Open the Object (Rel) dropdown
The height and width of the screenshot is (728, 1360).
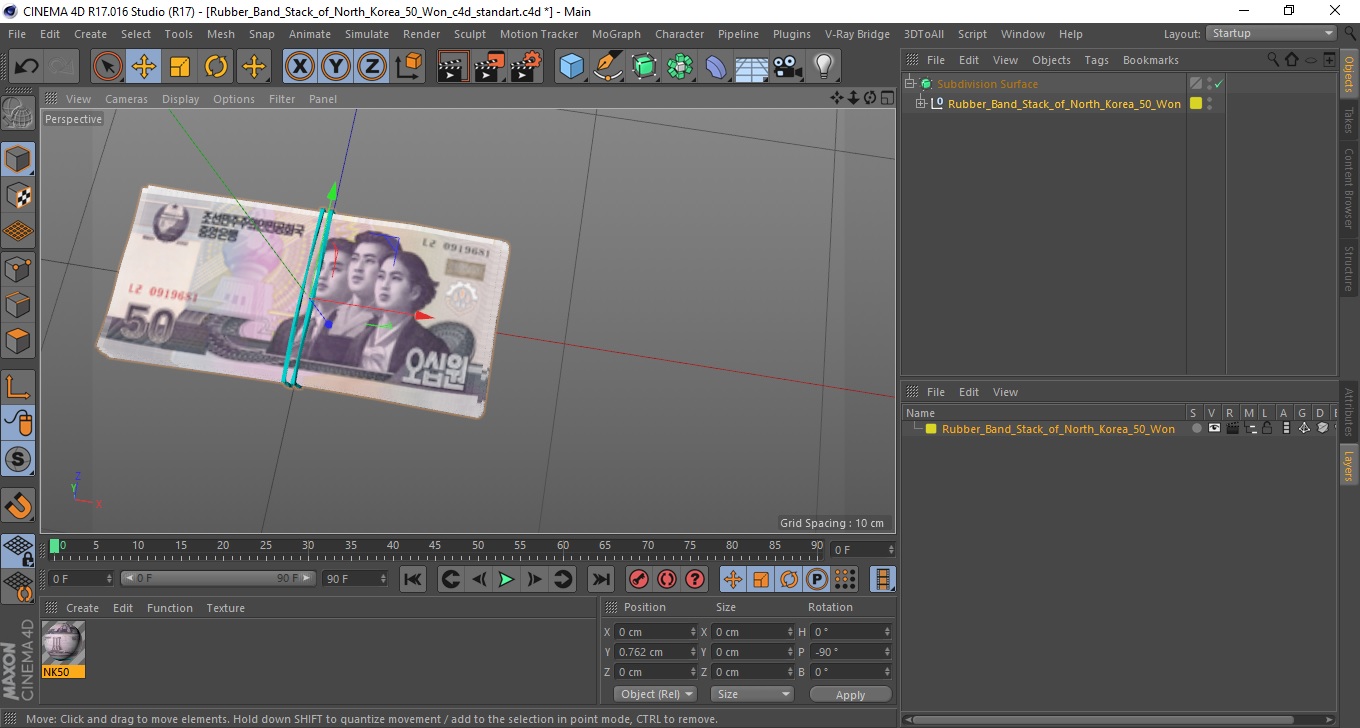656,694
